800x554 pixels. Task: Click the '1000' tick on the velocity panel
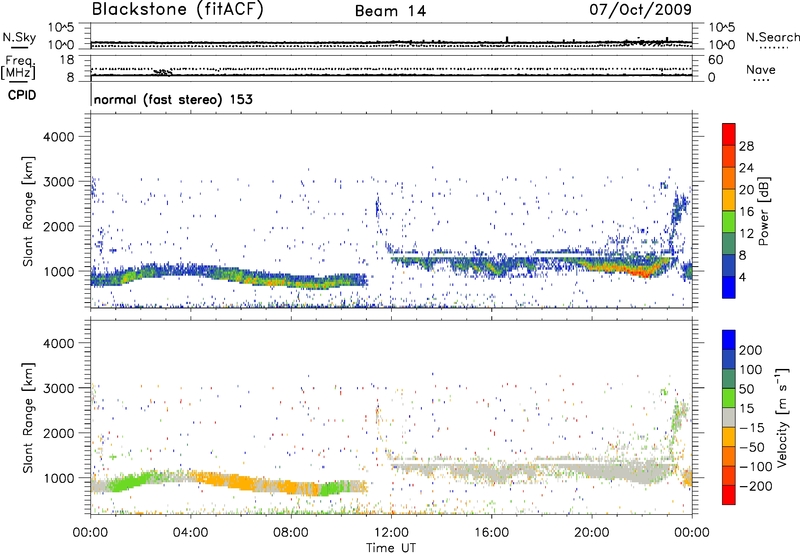[58, 478]
